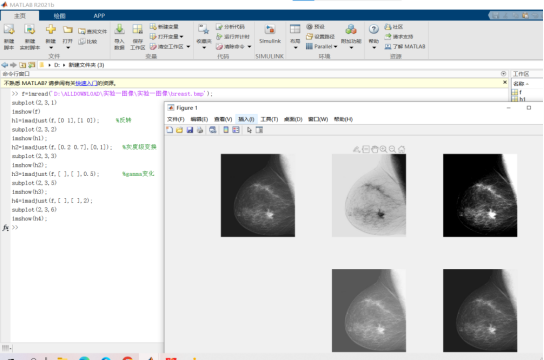Image resolution: width=544 pixels, height=360 pixels.
Task: Click the Open folder icon in ribbon
Action: coord(68,30)
